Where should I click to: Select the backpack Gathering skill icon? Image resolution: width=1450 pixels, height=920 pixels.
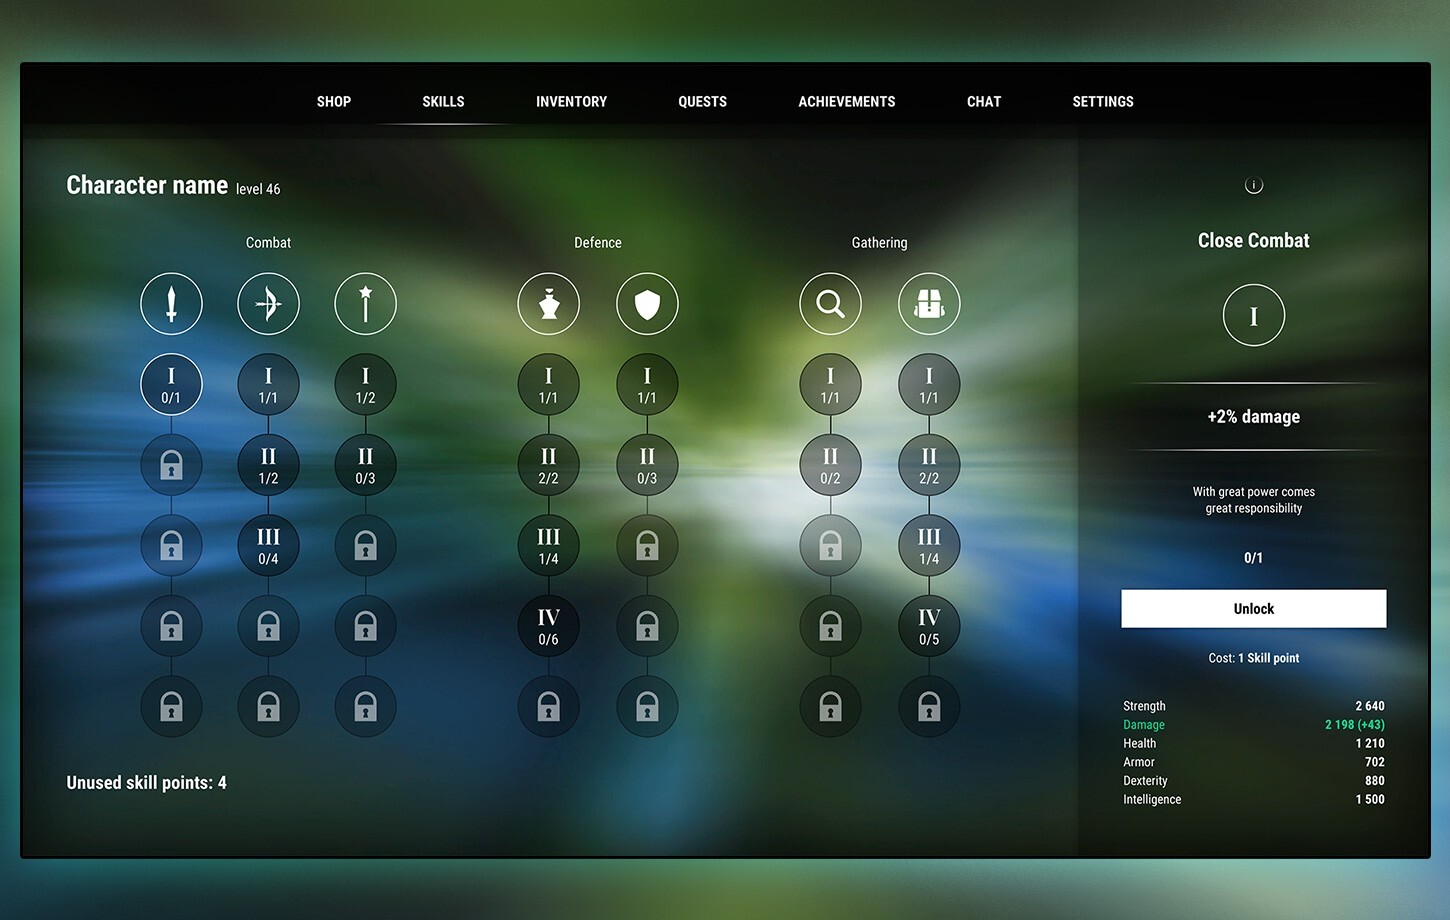[929, 303]
